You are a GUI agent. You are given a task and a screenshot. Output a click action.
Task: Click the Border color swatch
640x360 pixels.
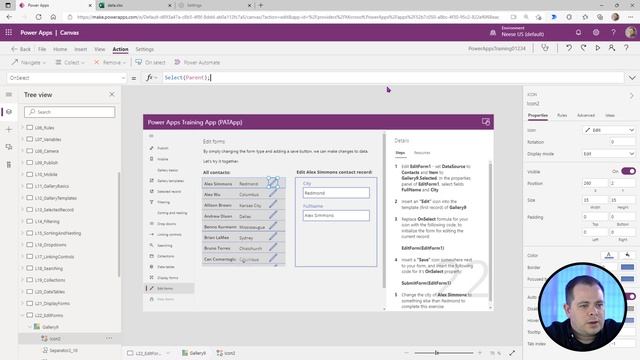(x=627, y=267)
